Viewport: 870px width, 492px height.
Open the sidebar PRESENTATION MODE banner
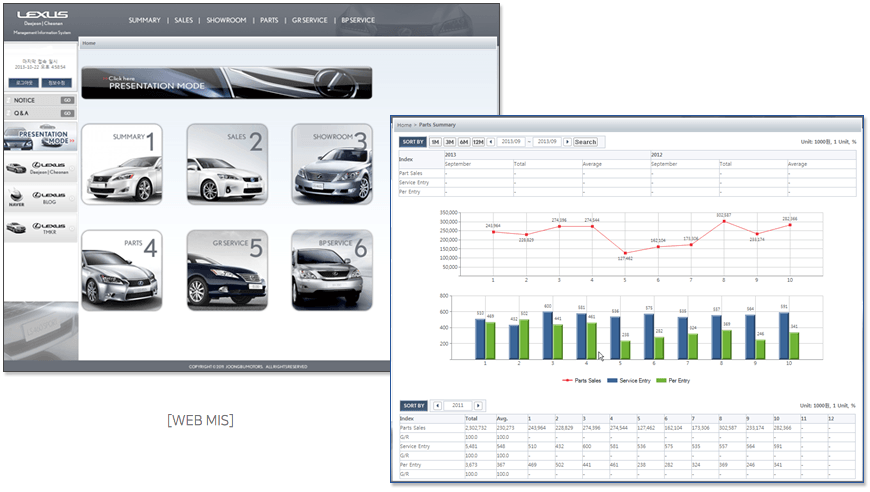[41, 136]
